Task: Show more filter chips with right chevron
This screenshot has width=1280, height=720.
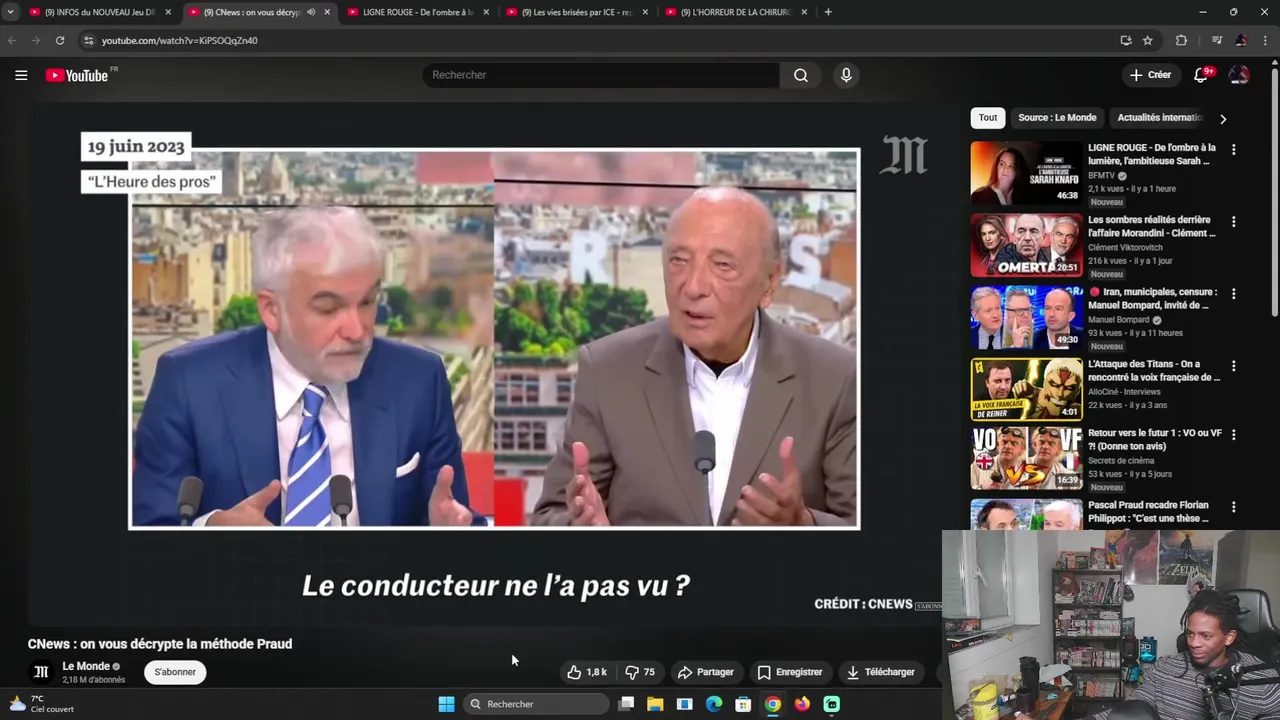Action: coord(1222,118)
